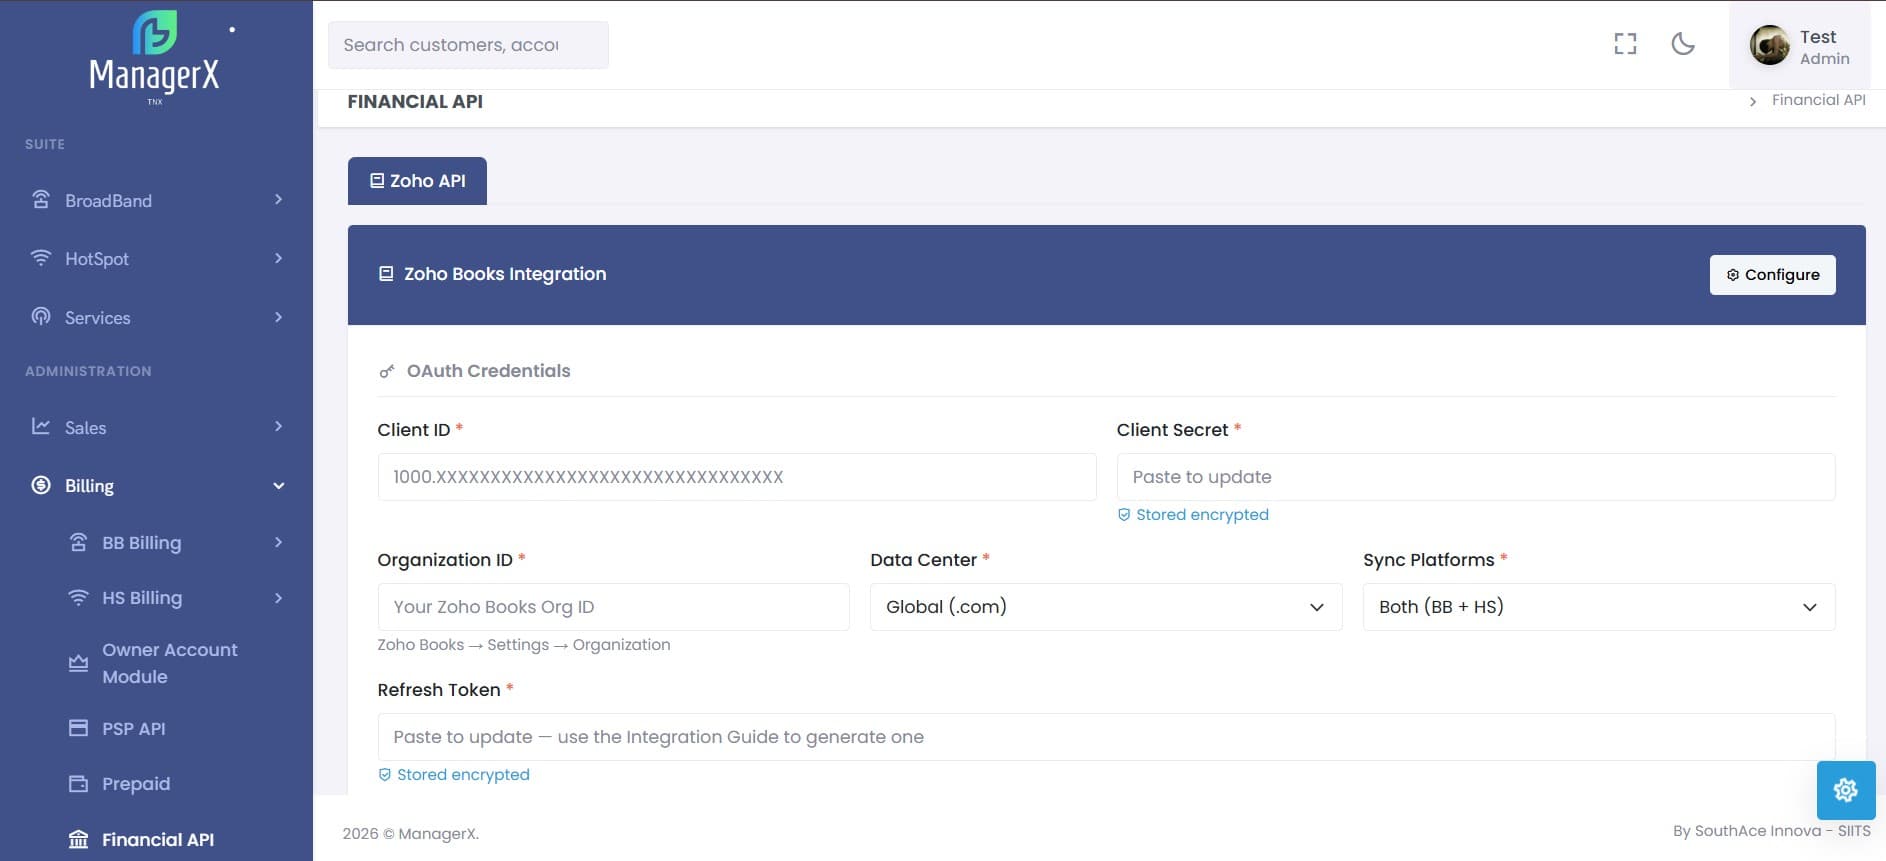Open the Test Admin profile avatar
This screenshot has height=861, width=1886.
point(1769,45)
